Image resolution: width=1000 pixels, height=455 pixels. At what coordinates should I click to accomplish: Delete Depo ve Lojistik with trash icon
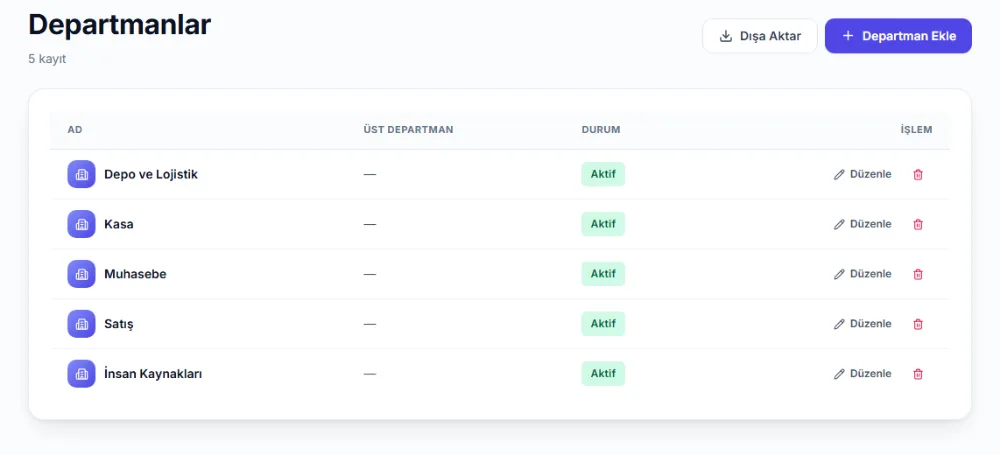tap(918, 174)
